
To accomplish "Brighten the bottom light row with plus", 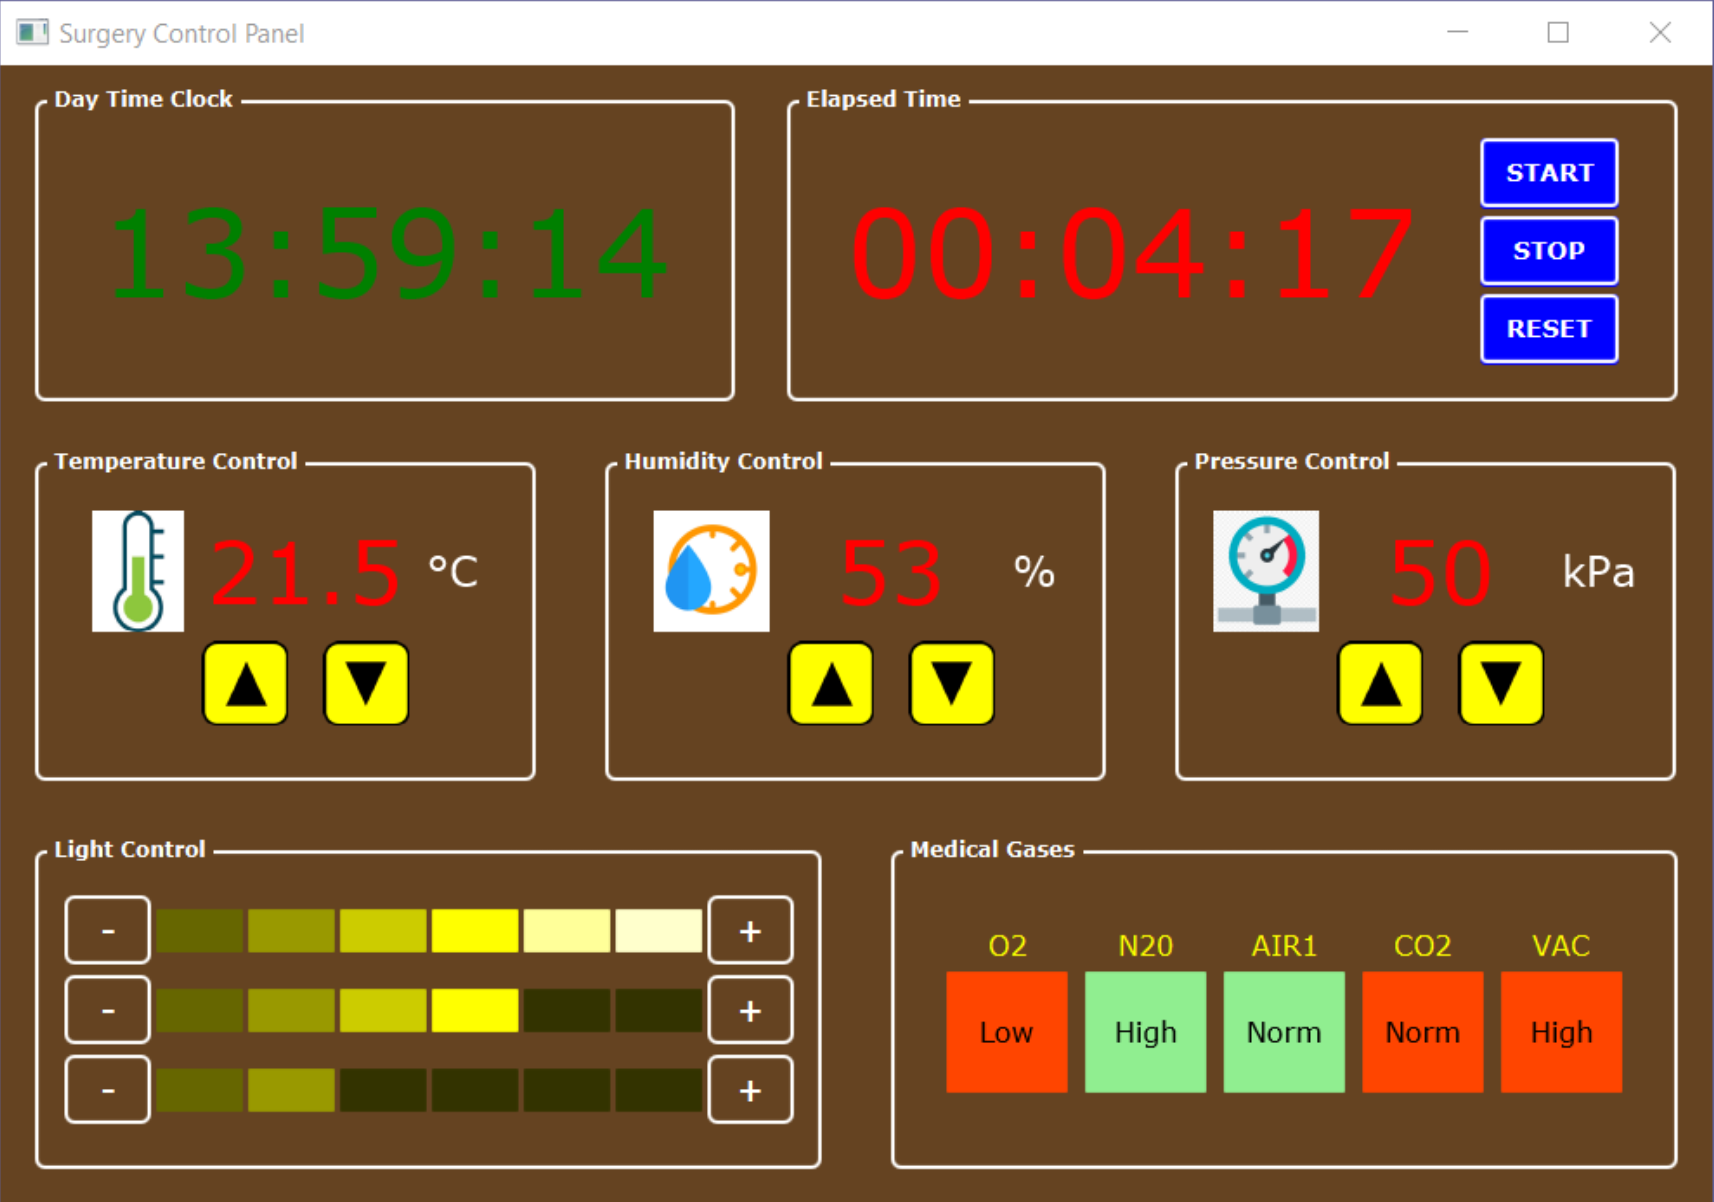I will click(749, 1089).
